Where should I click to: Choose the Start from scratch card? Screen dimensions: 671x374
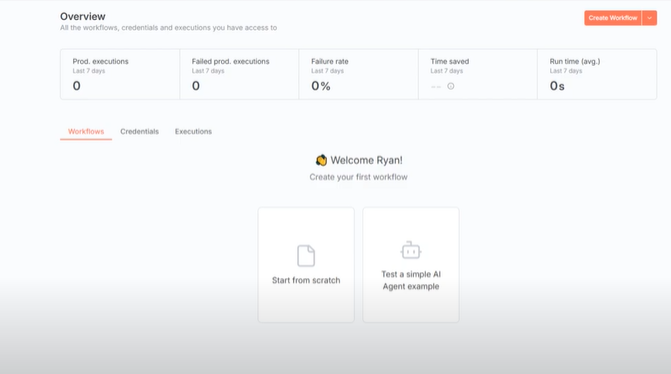pos(306,265)
